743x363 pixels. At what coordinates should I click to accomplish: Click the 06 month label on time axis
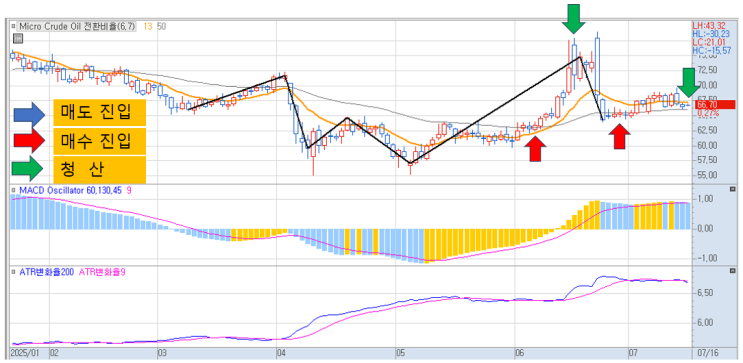[519, 354]
